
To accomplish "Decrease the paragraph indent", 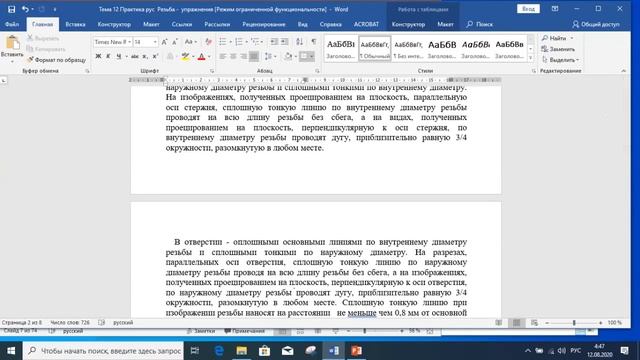I will 274,42.
